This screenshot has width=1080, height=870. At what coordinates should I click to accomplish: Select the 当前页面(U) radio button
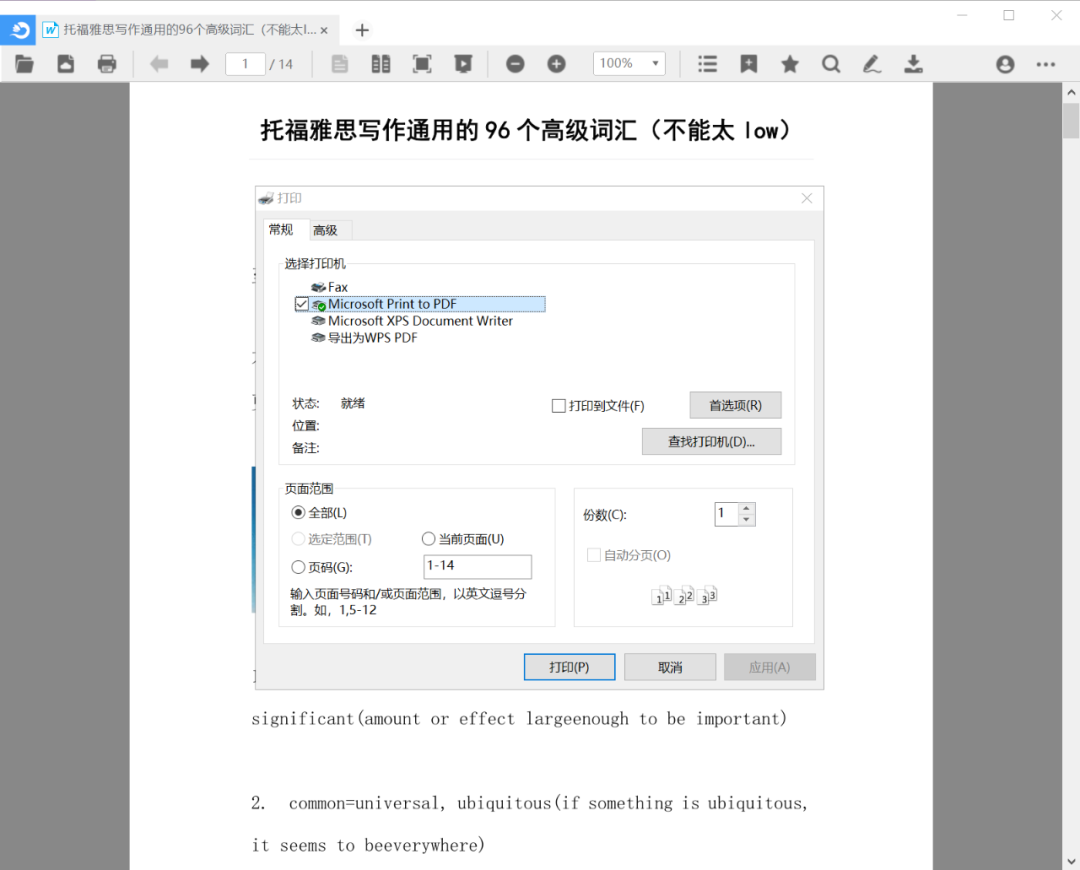(428, 539)
